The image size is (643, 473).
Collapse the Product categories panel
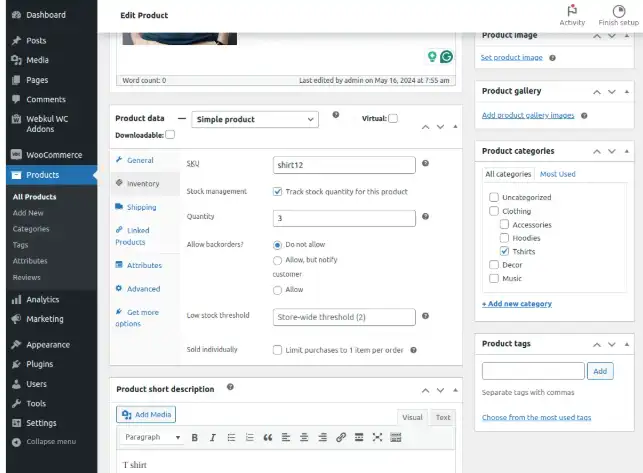(x=626, y=151)
